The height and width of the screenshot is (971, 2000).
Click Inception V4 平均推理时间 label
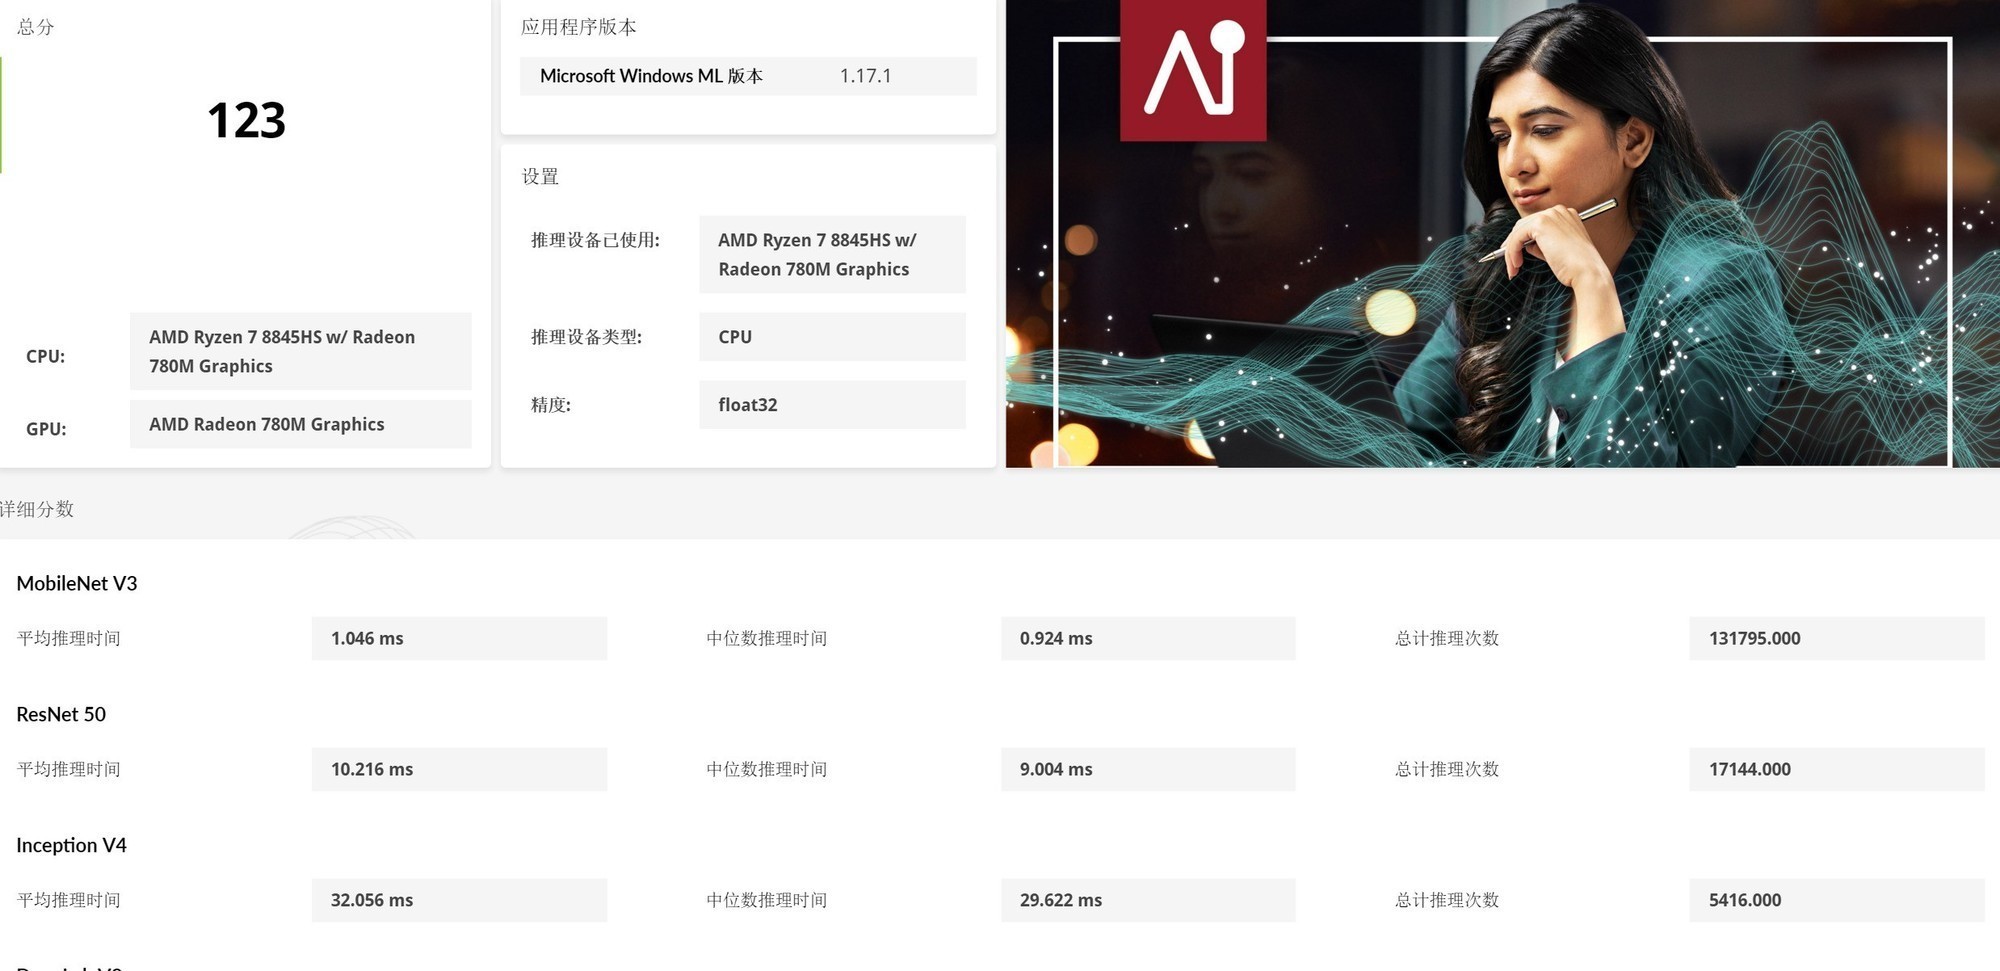[69, 900]
